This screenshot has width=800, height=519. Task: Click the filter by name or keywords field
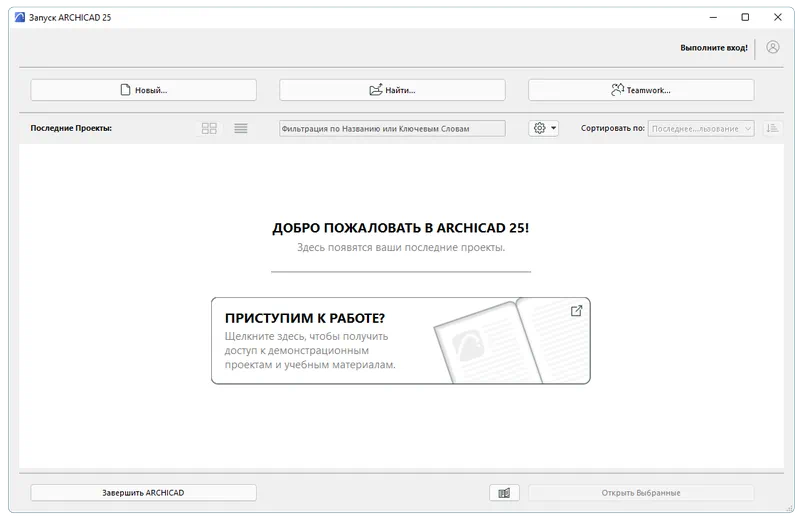point(392,129)
